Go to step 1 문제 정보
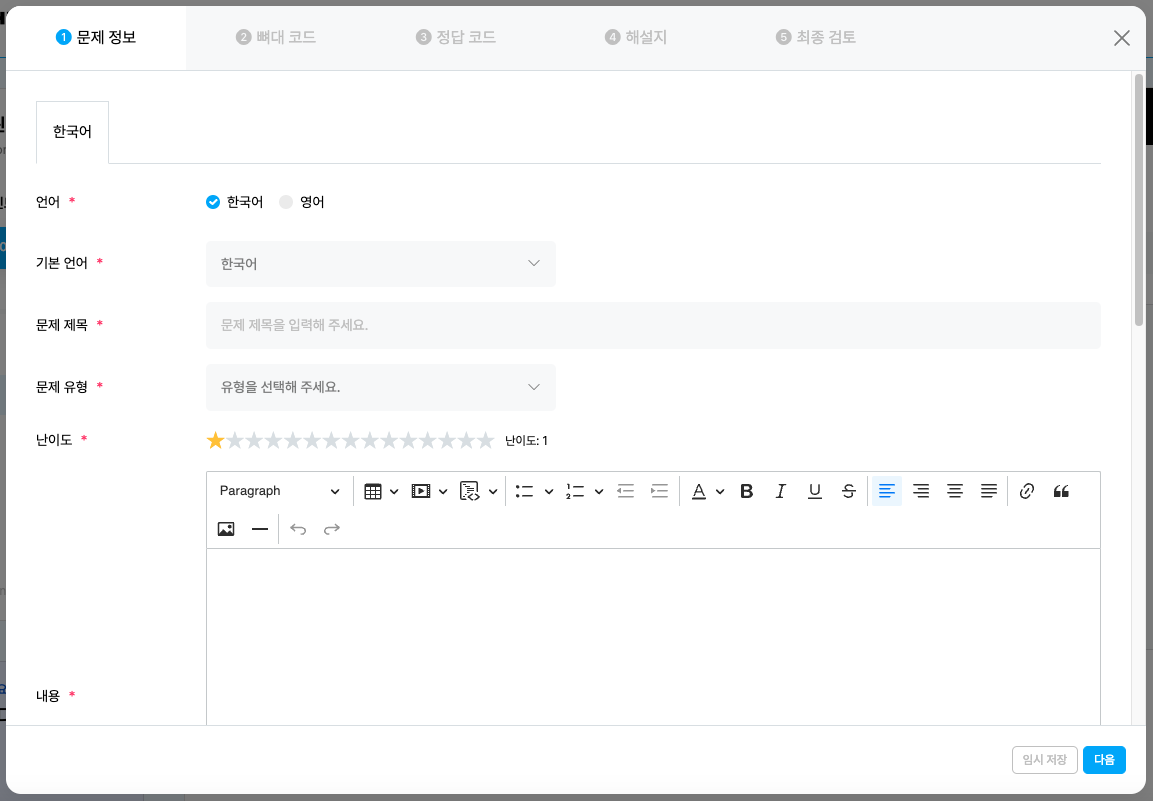This screenshot has height=801, width=1153. point(96,38)
